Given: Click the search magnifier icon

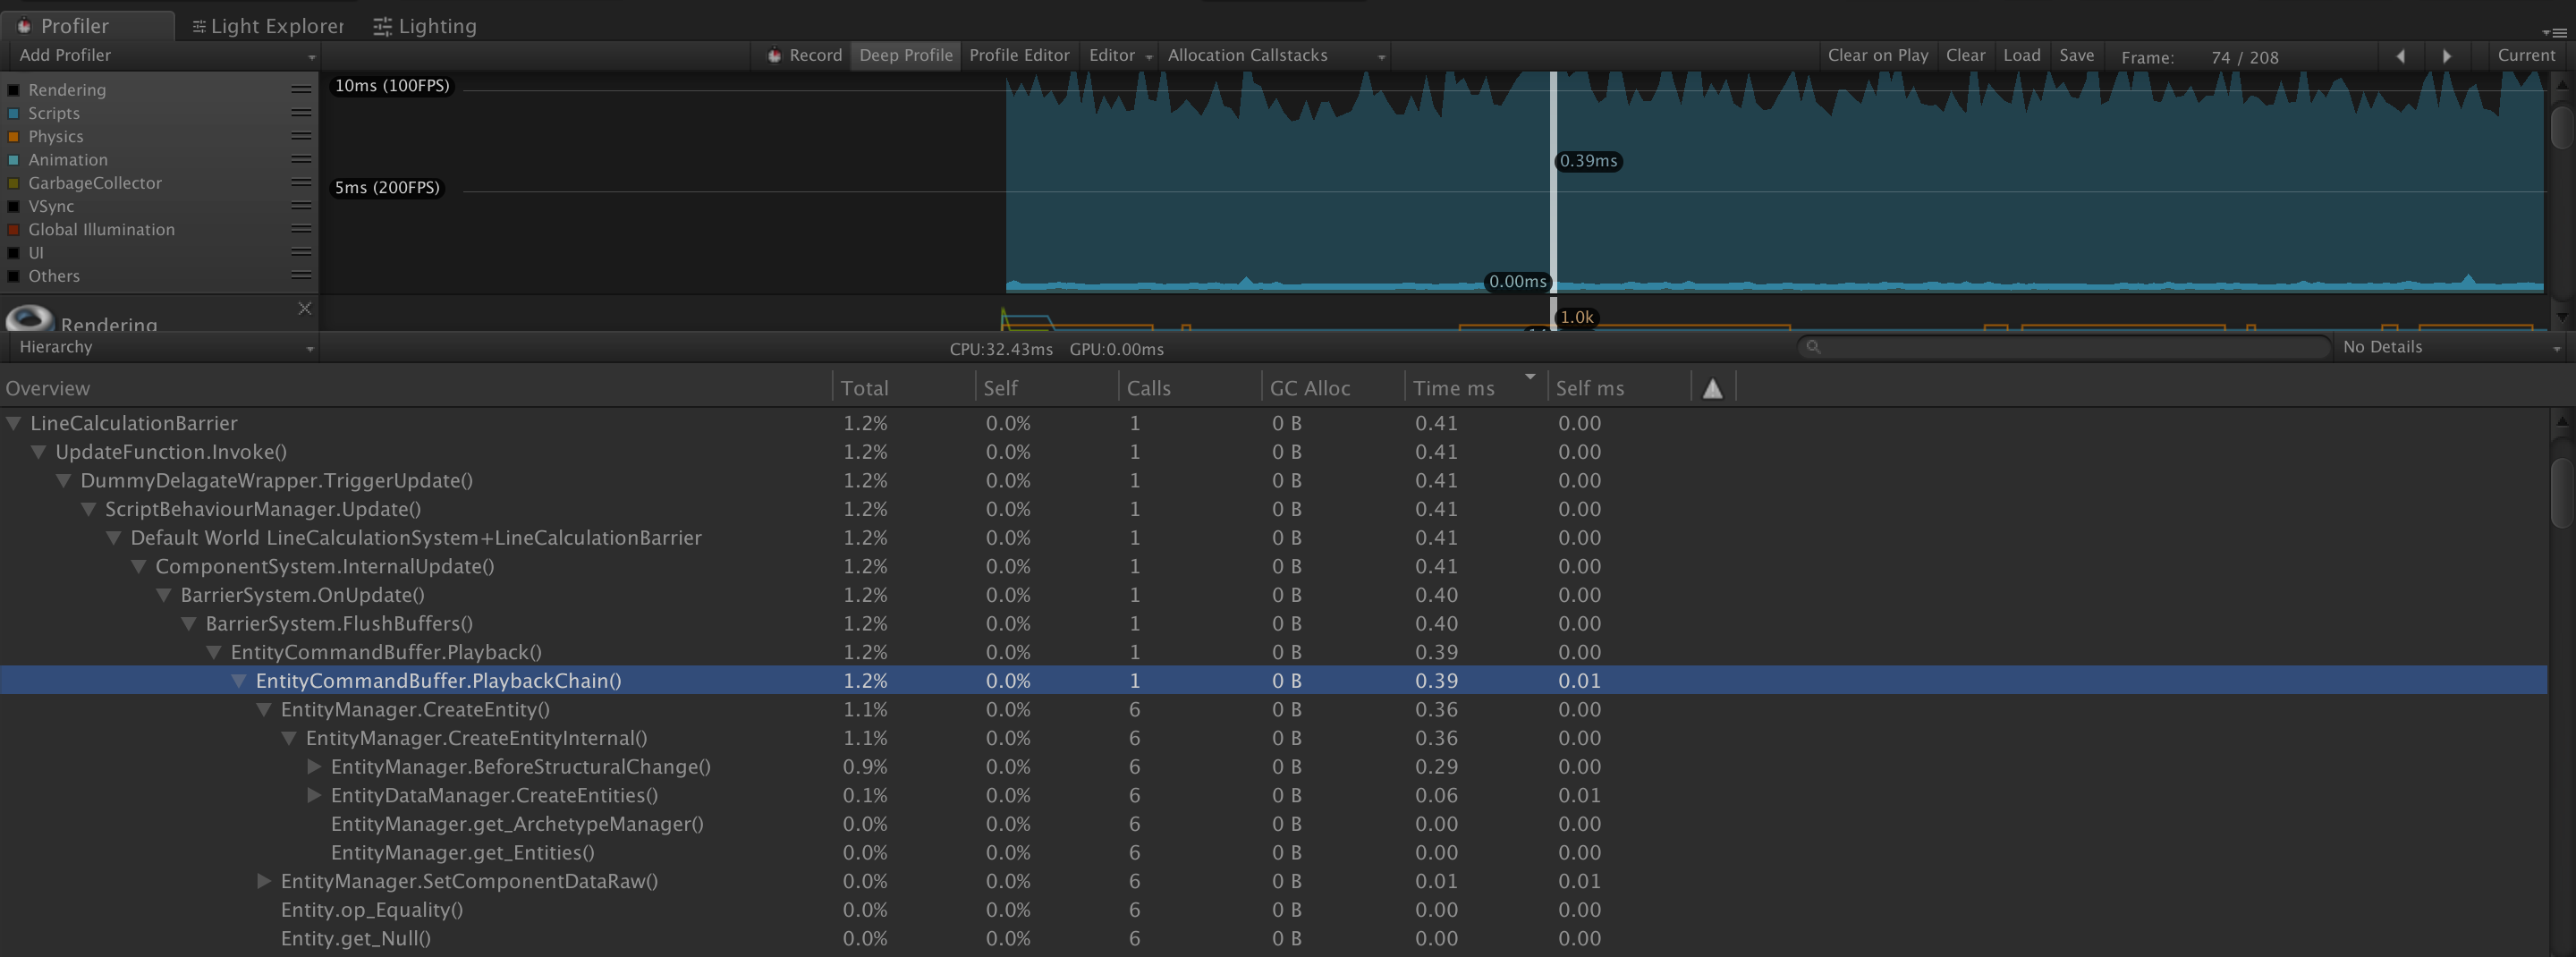Looking at the screenshot, I should pyautogui.click(x=1813, y=347).
